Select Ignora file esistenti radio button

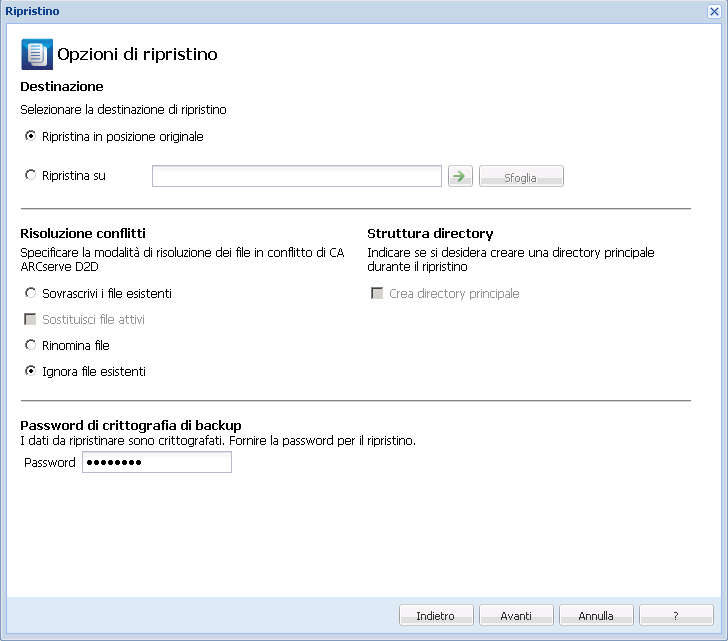coord(30,371)
